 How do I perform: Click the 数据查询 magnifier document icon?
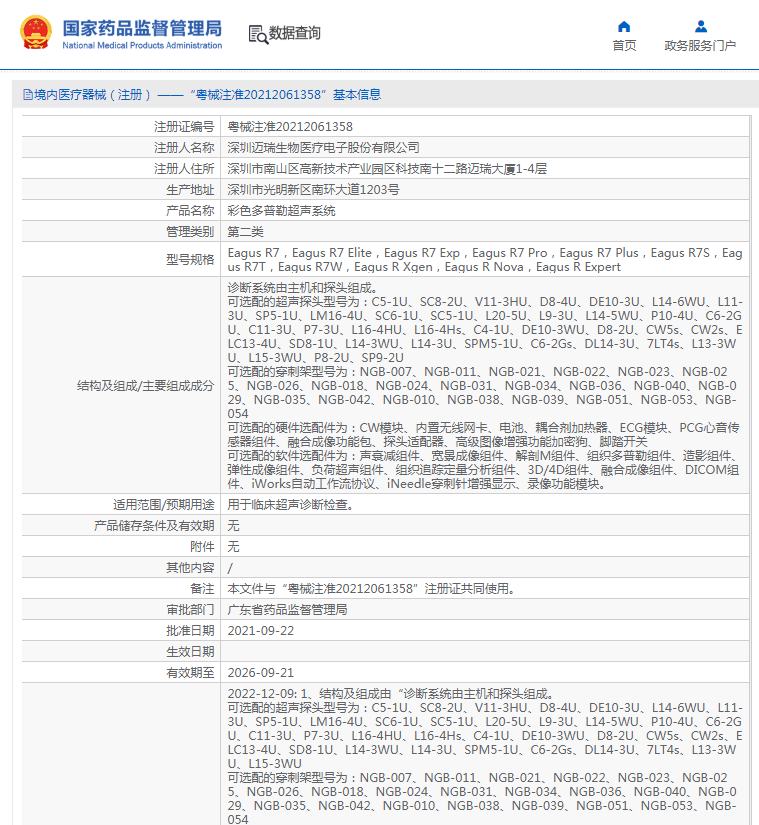coord(257,33)
